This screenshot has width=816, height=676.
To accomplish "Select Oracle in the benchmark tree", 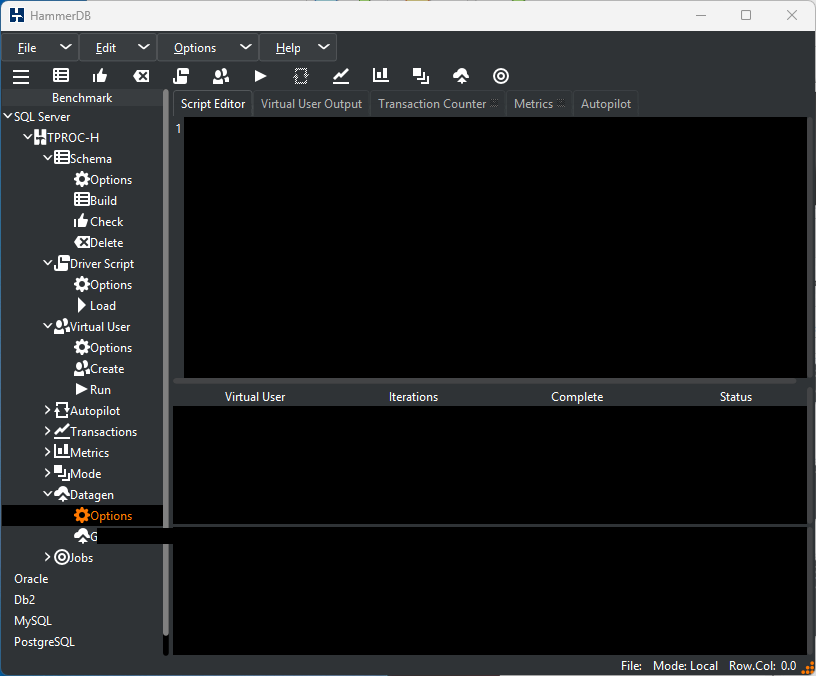I will tap(31, 579).
